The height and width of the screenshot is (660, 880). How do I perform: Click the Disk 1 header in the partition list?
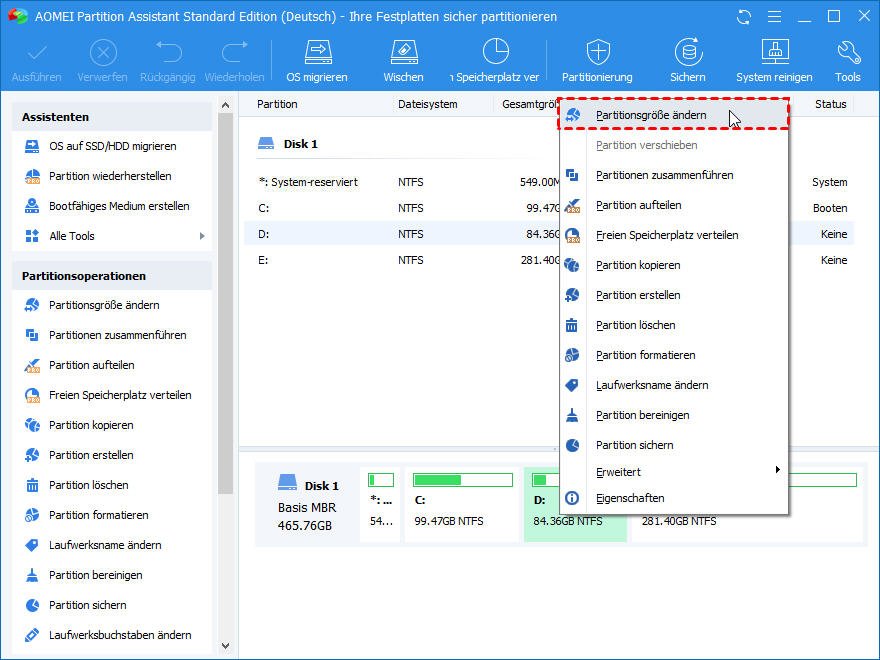tap(287, 144)
